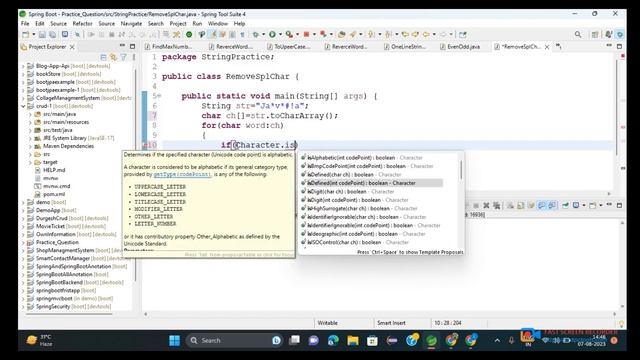Image resolution: width=640 pixels, height=360 pixels.
Task: Click the Pin Console icon
Action: pyautogui.click(x=565, y=205)
